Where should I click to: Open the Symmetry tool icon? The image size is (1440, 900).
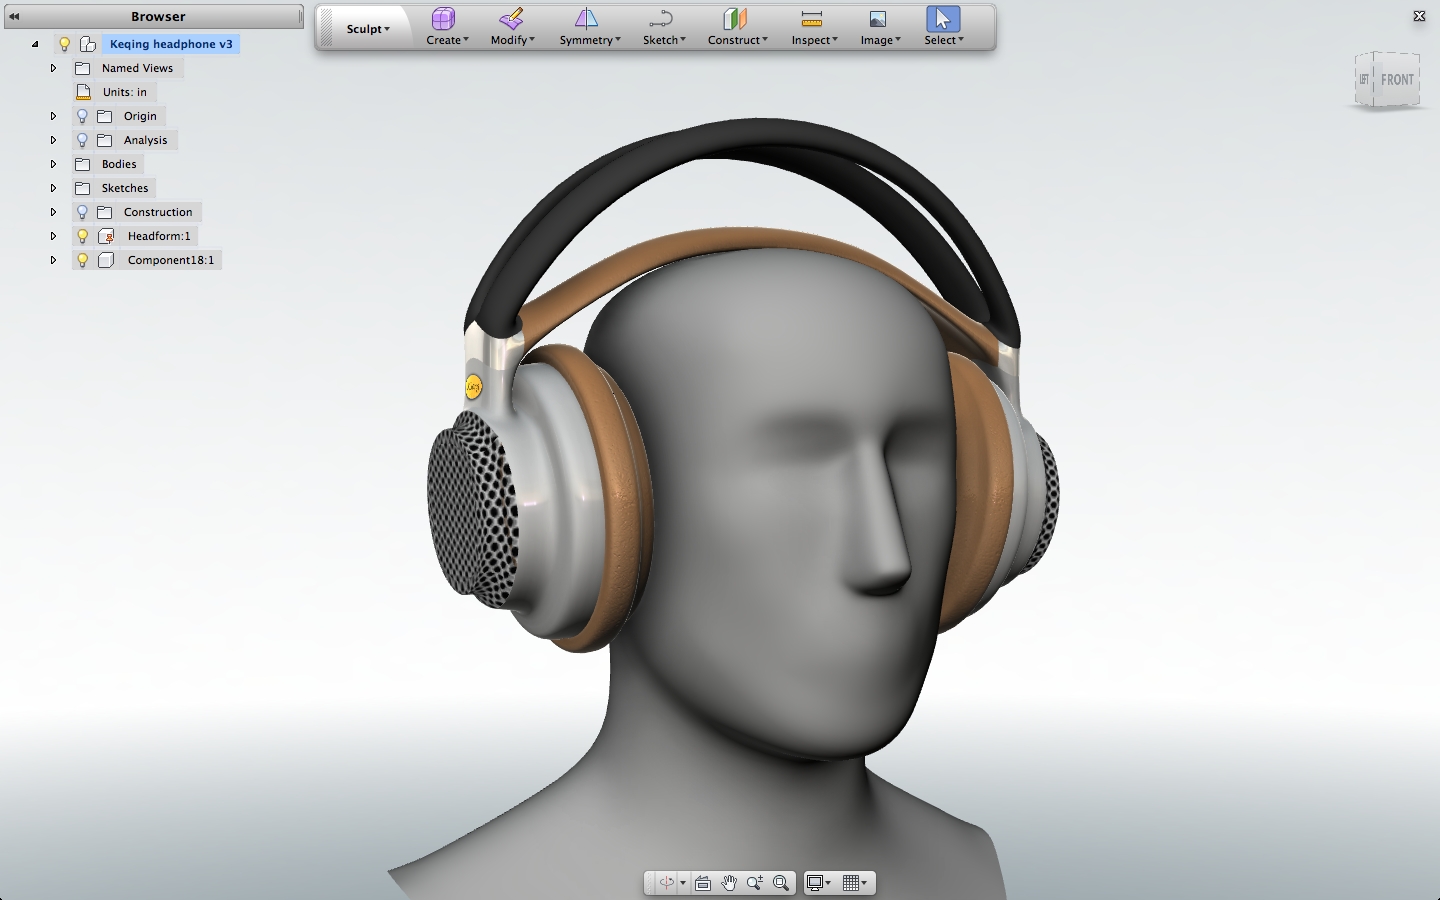click(x=586, y=20)
